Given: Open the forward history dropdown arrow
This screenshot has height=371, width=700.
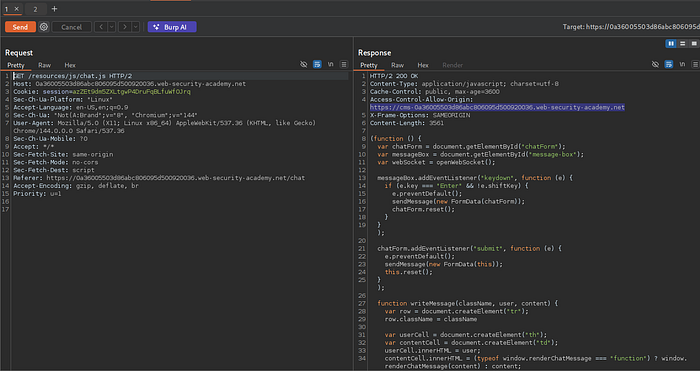Looking at the screenshot, I should pyautogui.click(x=136, y=27).
